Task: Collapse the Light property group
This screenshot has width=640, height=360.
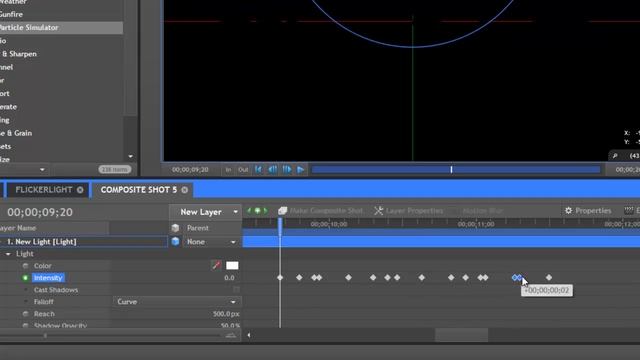Action: point(8,254)
